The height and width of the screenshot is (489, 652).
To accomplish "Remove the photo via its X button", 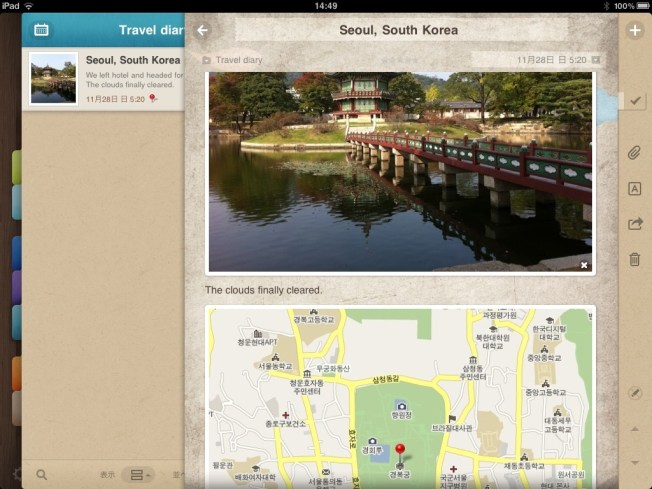I will [584, 265].
